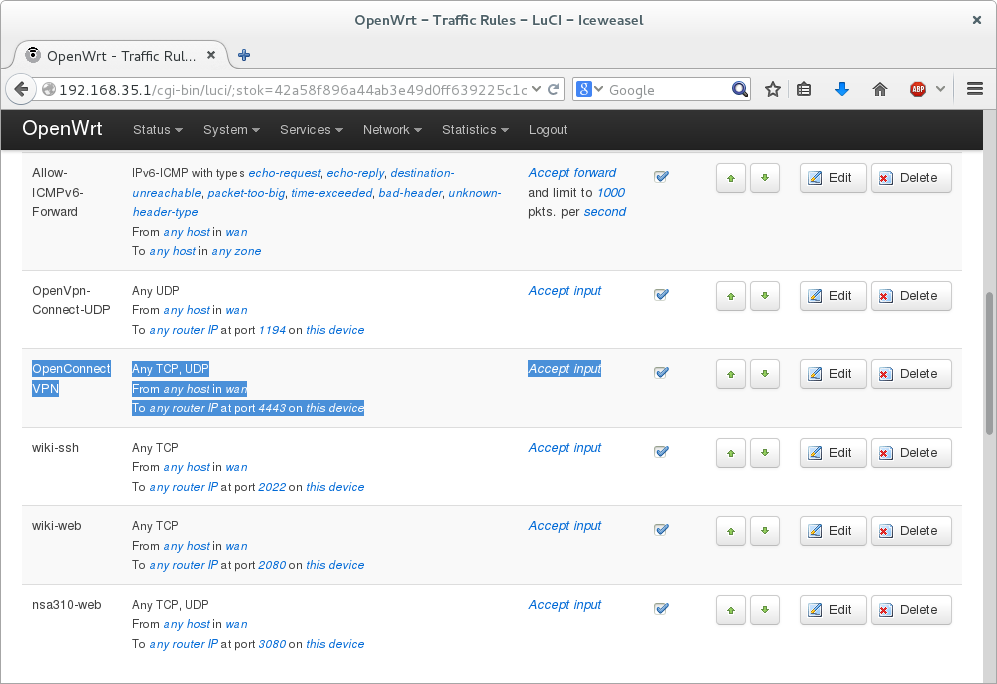Delete the OpenVpn-Connect-UDP rule
Image resolution: width=997 pixels, height=684 pixels.
911,296
